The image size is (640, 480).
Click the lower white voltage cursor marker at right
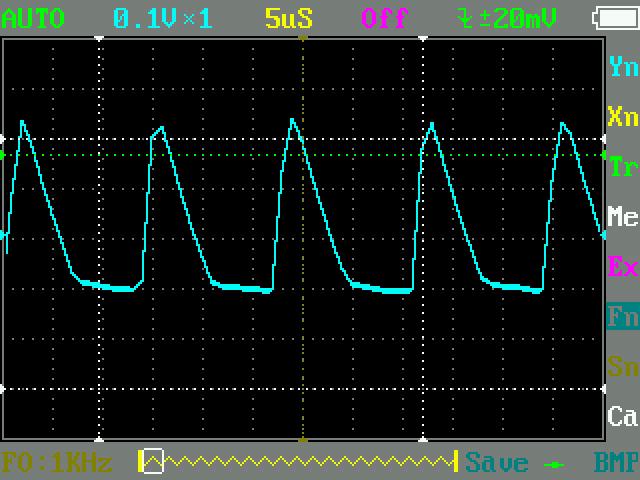604,389
